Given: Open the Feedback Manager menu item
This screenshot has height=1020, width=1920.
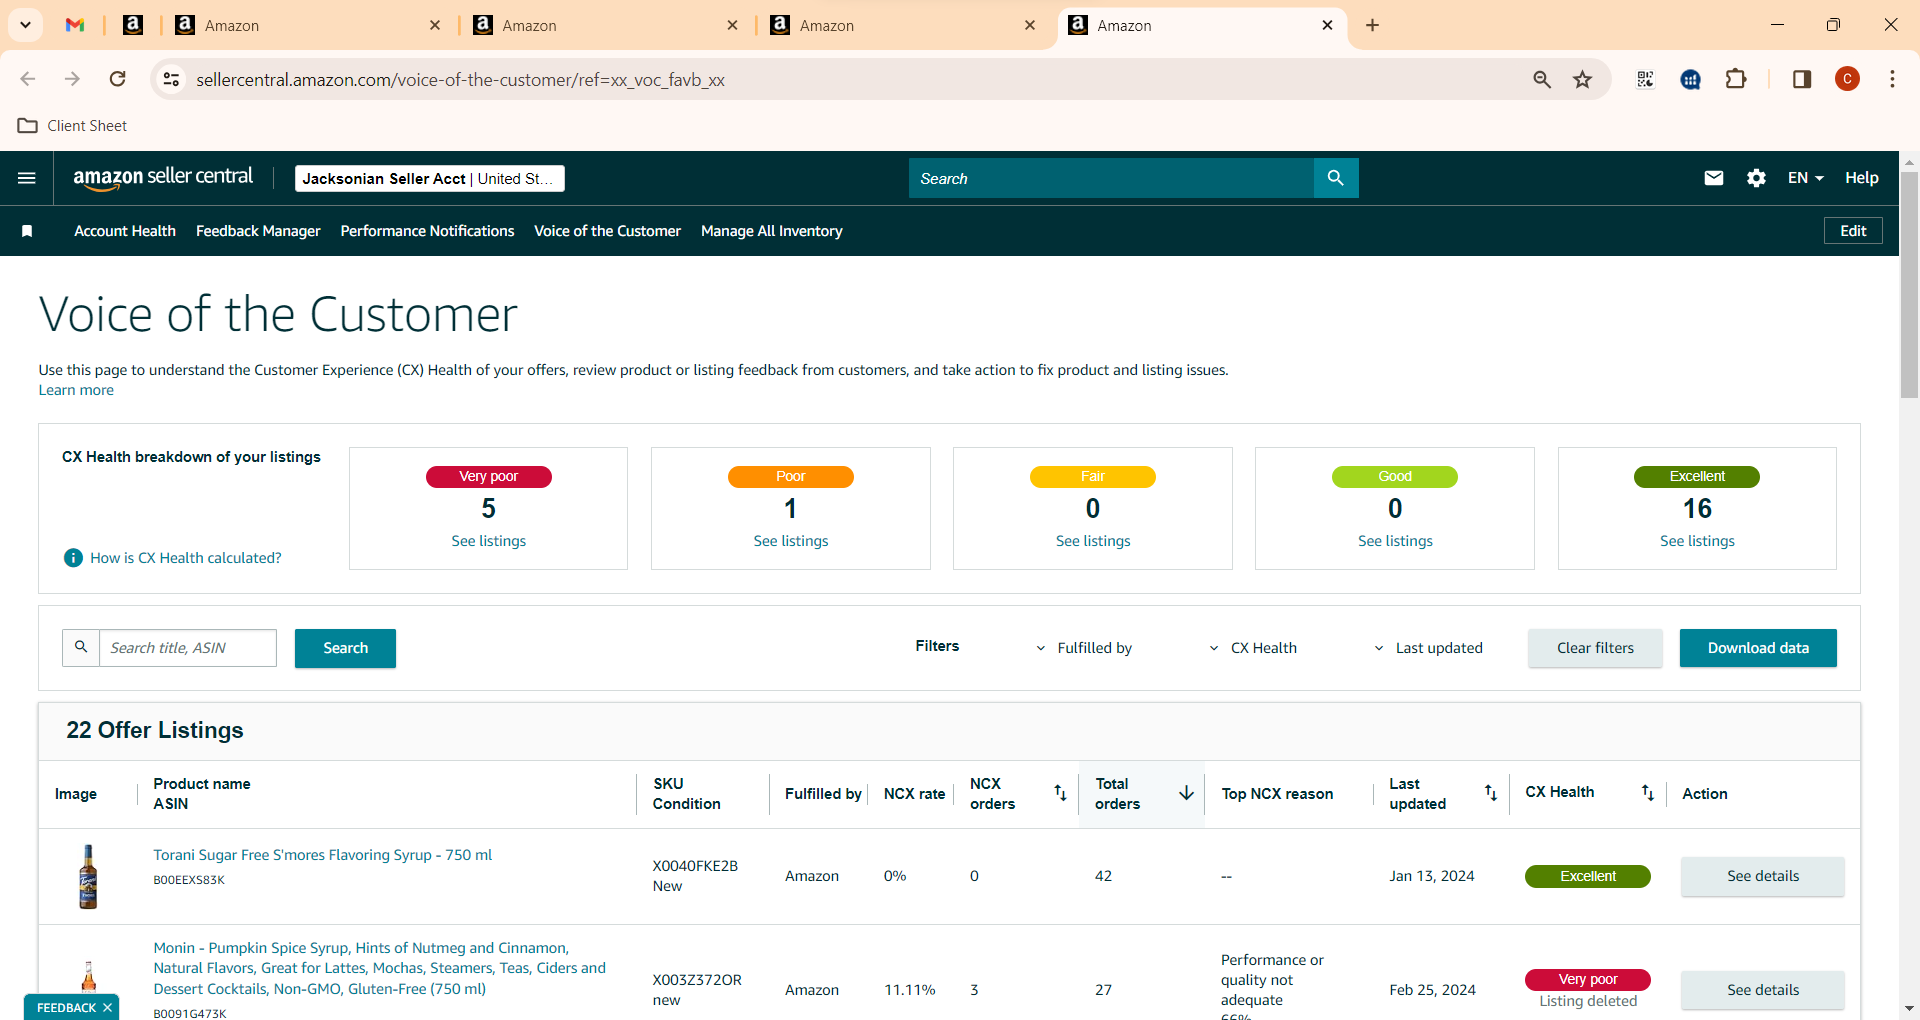Looking at the screenshot, I should point(258,231).
